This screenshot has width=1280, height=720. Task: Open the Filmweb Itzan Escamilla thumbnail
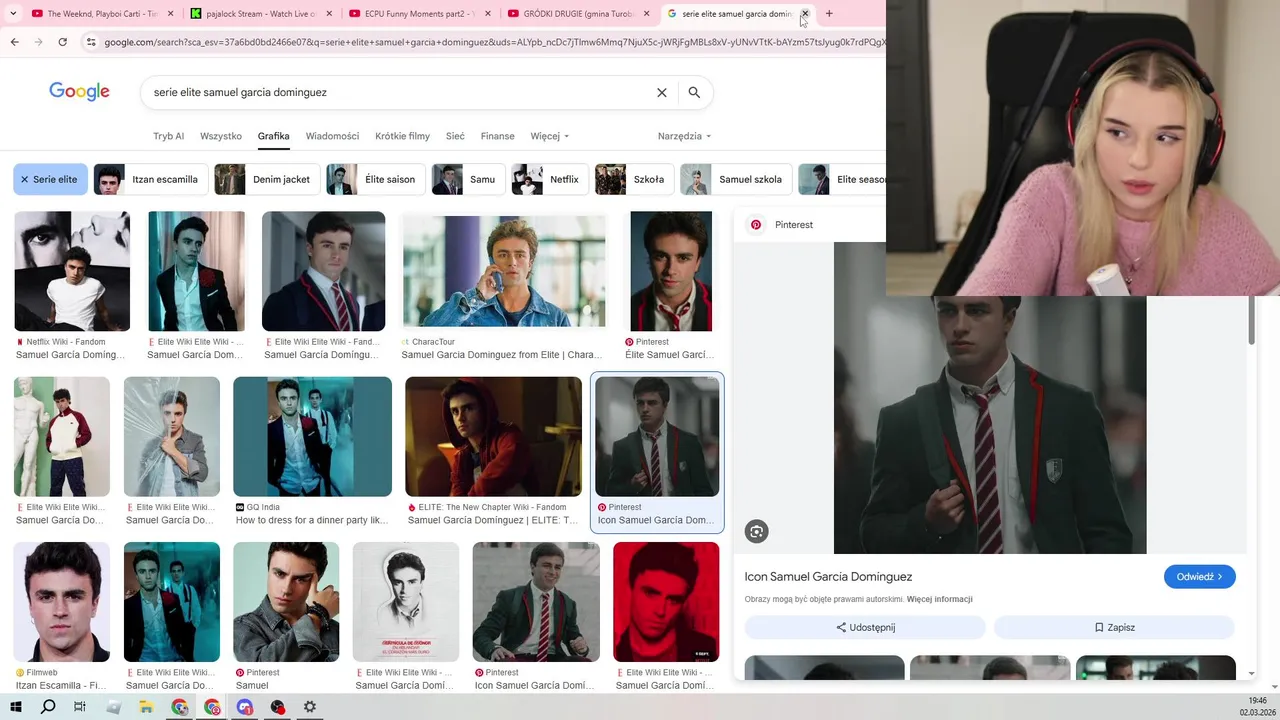(x=62, y=602)
